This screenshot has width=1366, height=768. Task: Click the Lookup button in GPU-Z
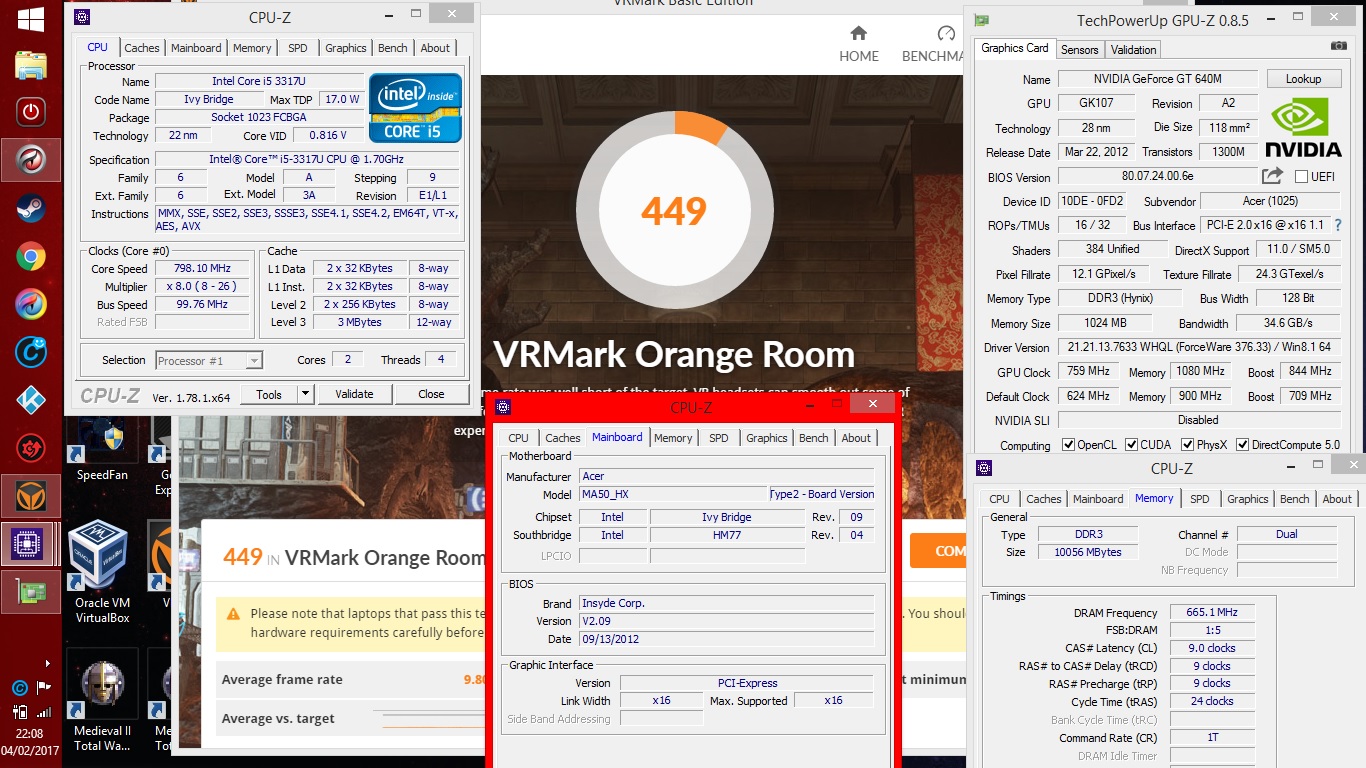pyautogui.click(x=1303, y=79)
